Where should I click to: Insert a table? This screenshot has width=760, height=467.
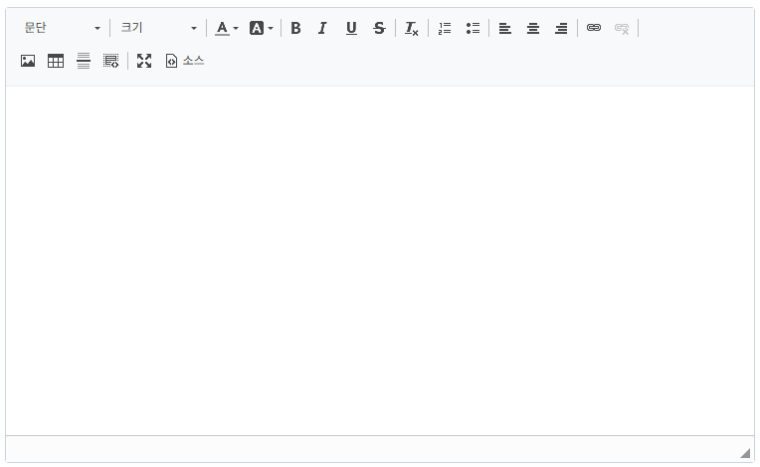pyautogui.click(x=56, y=61)
